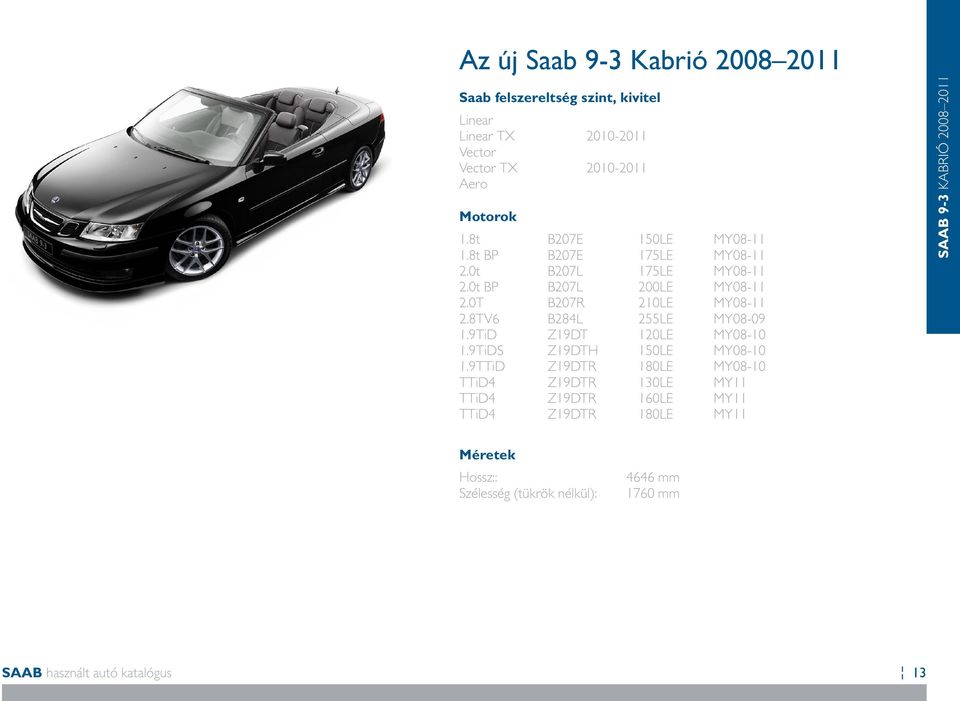Viewport: 960px width, 701px height.
Task: Select the page number "13"
Action: (x=919, y=673)
